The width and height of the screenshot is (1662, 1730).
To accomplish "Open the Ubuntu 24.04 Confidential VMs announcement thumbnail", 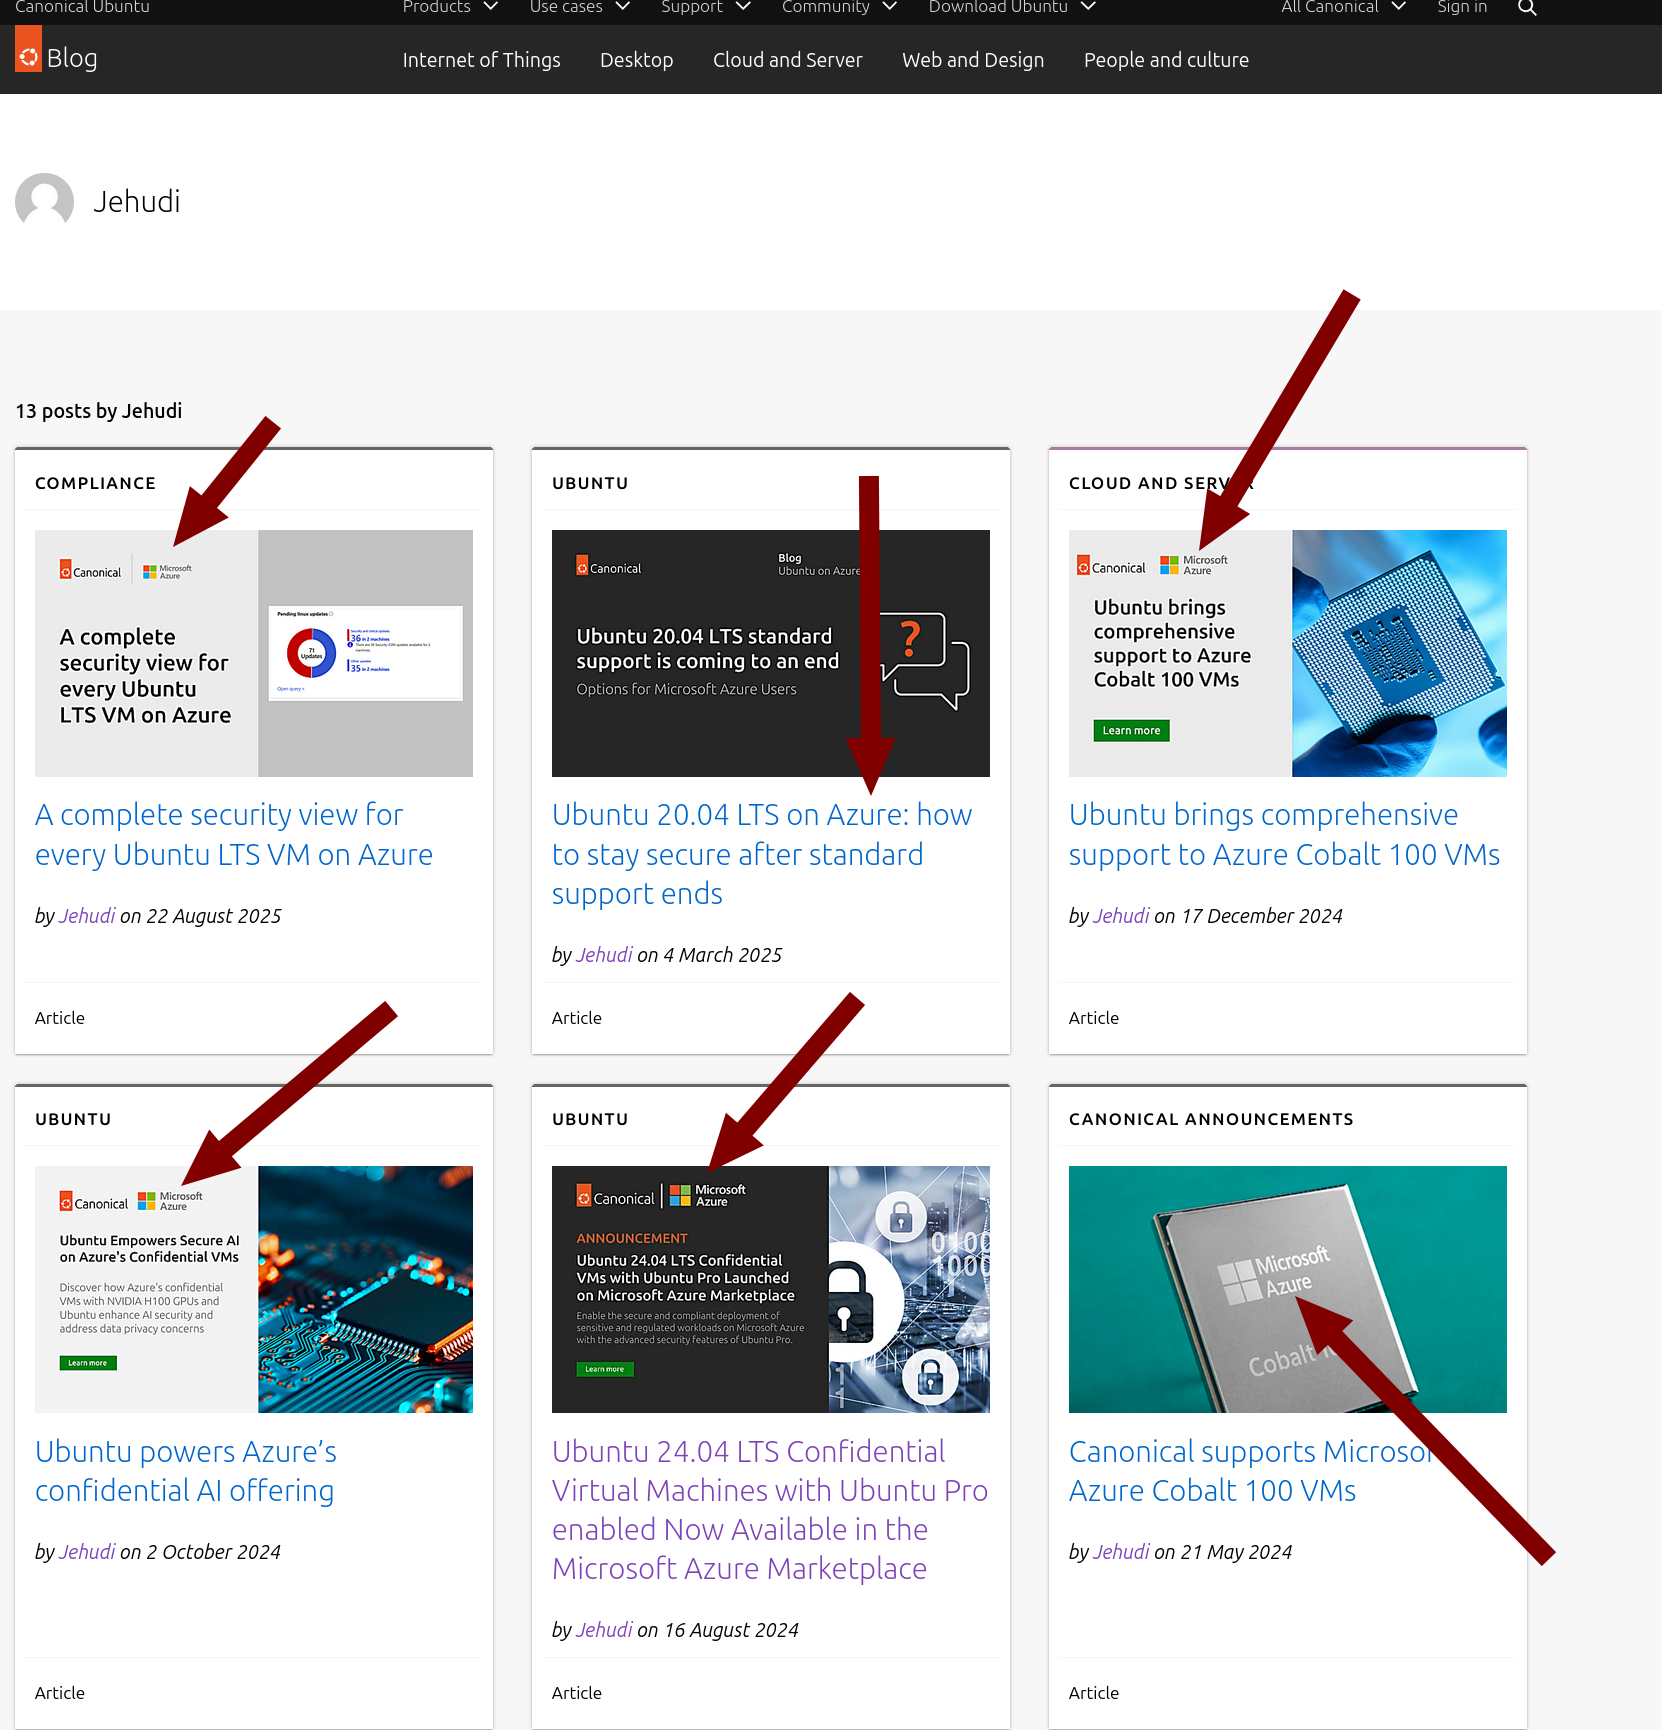I will pyautogui.click(x=771, y=1289).
